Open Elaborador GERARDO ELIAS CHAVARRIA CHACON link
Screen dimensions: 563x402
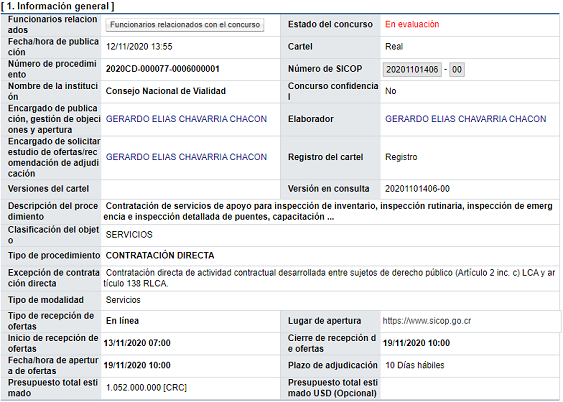point(466,119)
